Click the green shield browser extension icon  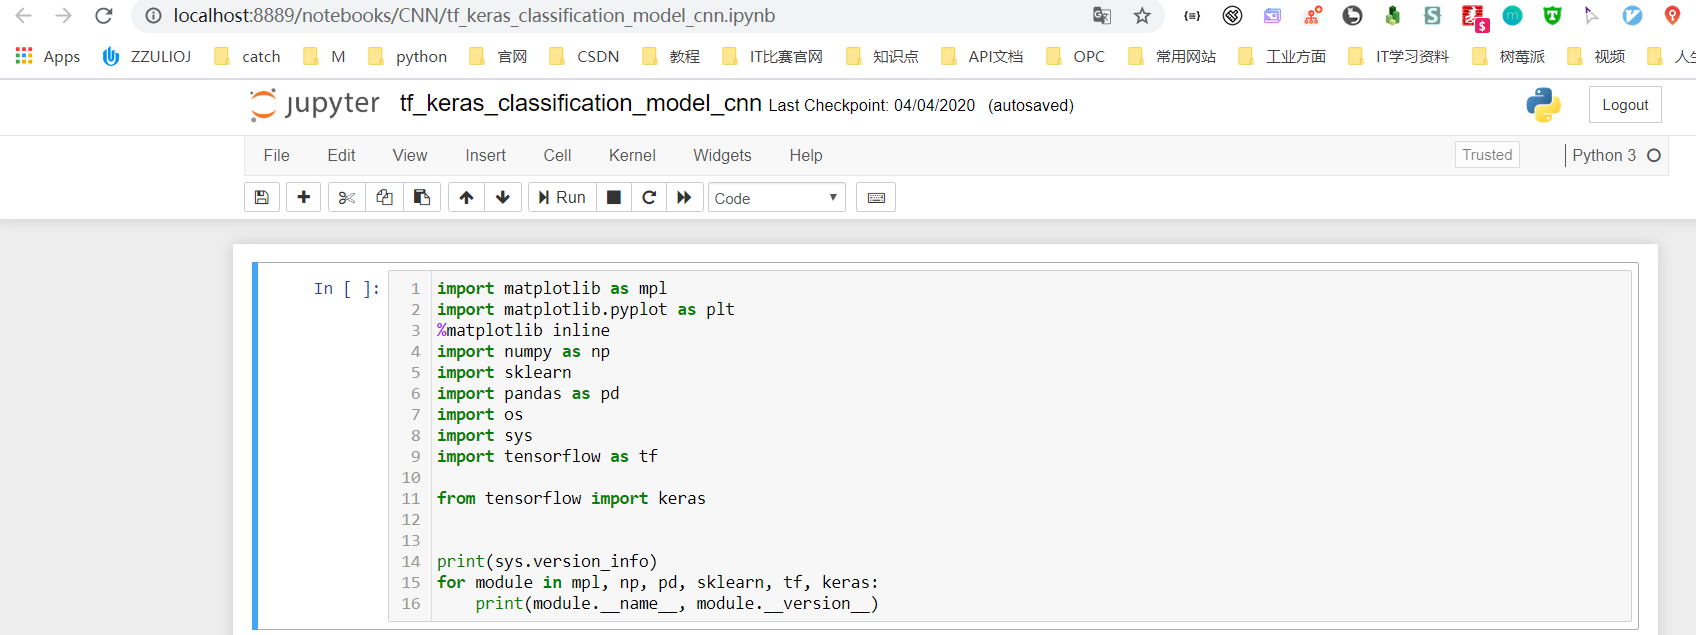click(1552, 15)
